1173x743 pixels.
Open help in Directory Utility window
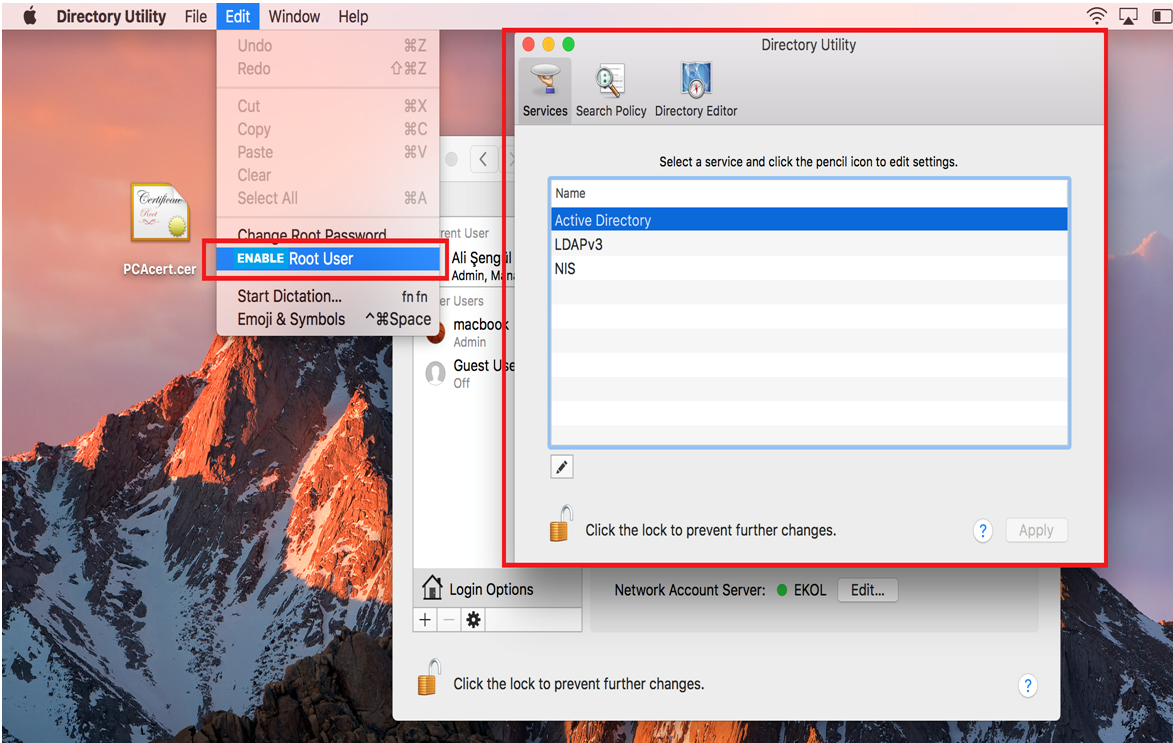point(983,531)
